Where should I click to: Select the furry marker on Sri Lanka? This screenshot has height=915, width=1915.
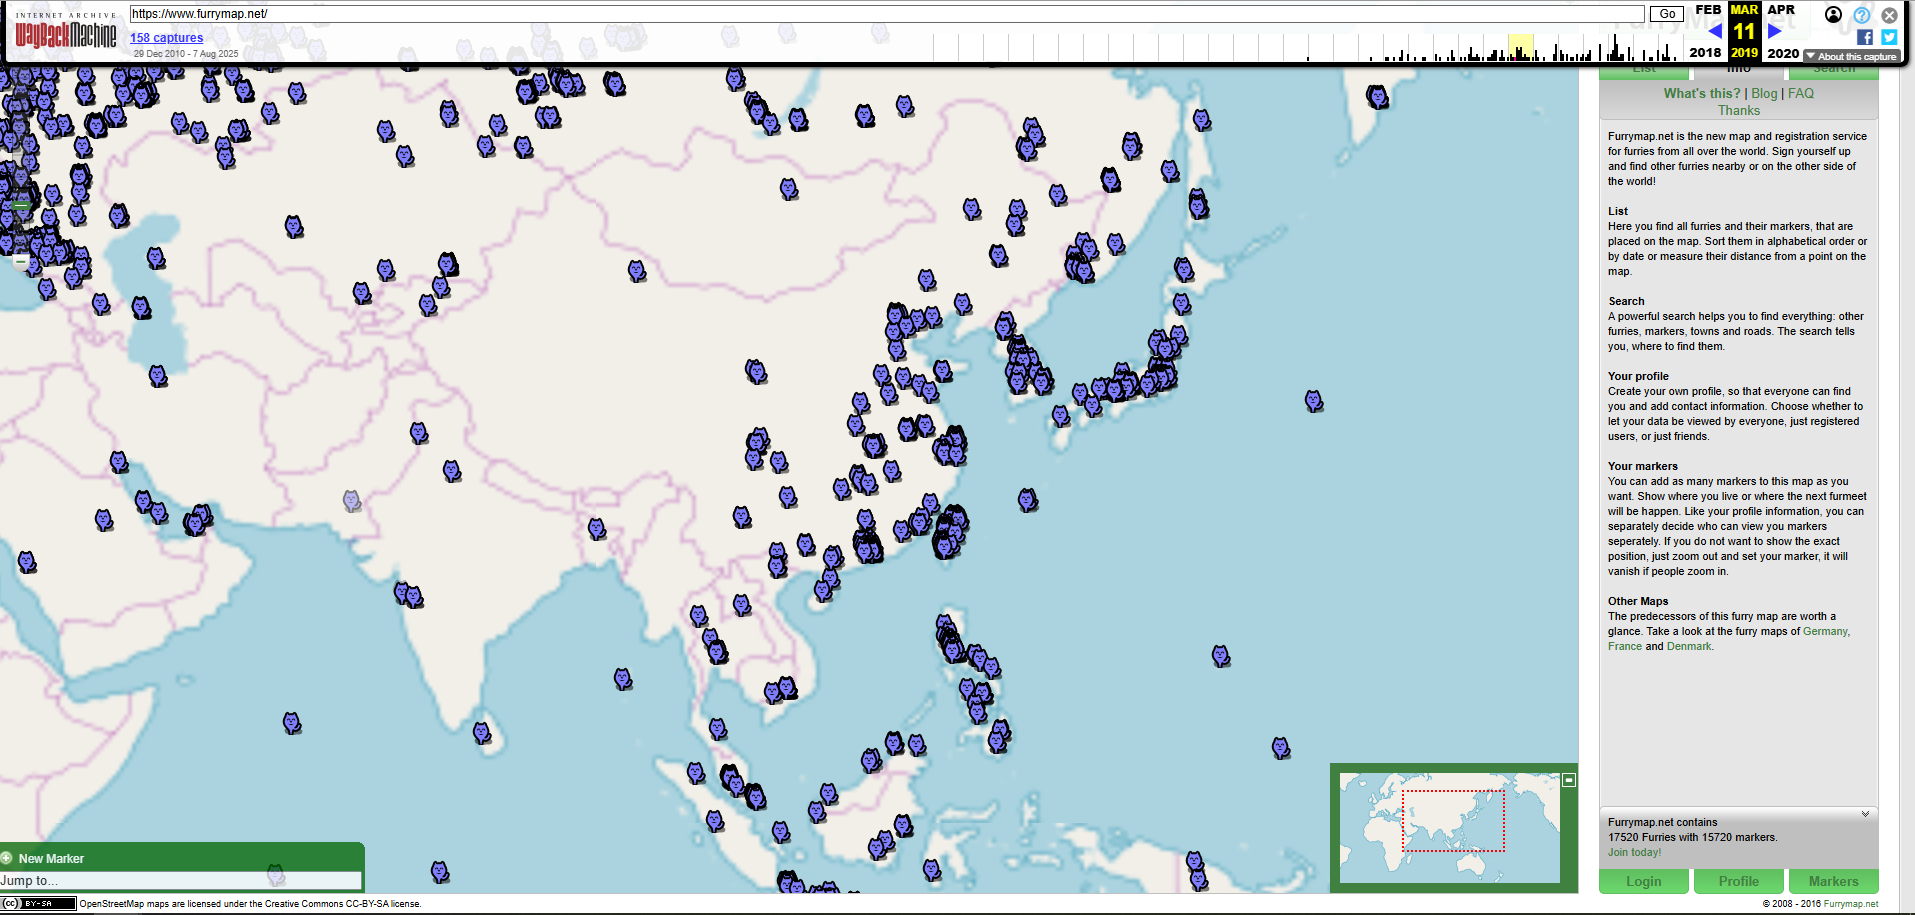[482, 733]
